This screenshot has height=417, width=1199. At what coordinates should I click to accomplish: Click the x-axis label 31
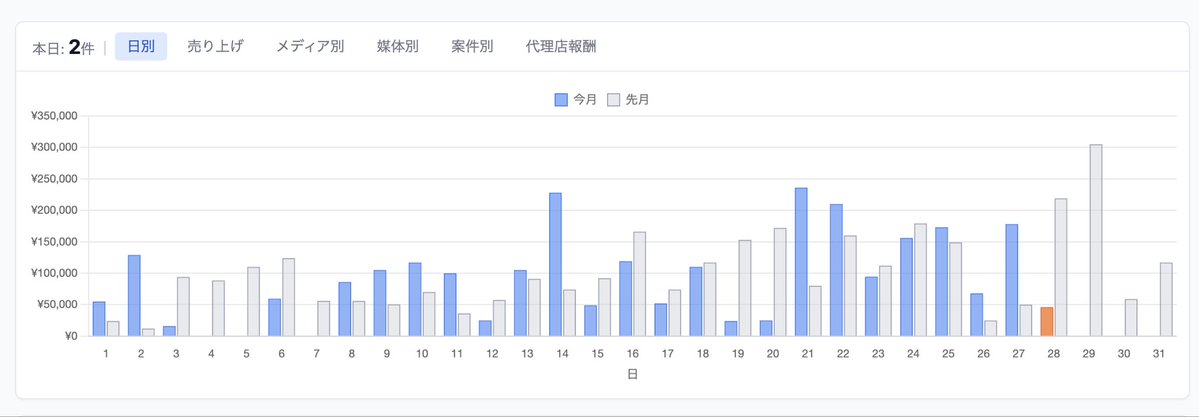pos(1159,354)
